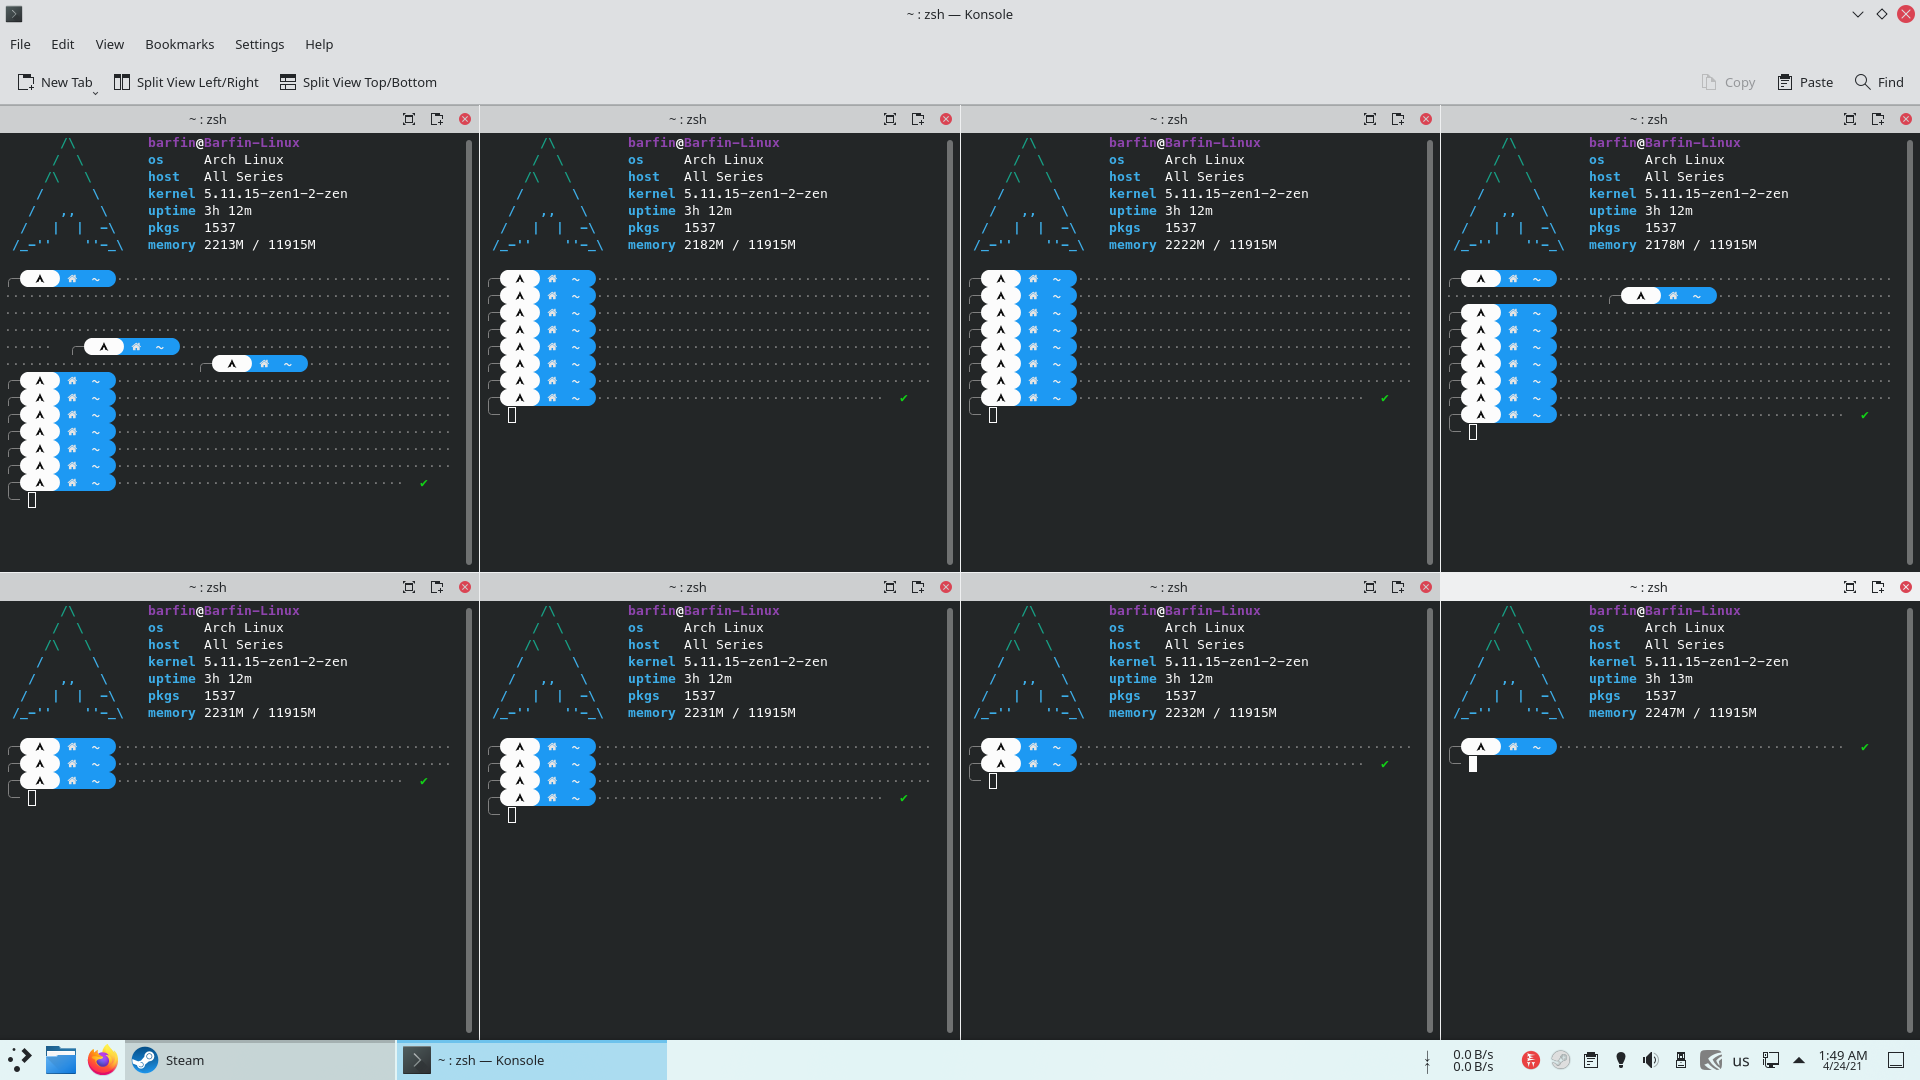
Task: Click the 'memory 2247M / 11915M' text
Action: click(1673, 713)
